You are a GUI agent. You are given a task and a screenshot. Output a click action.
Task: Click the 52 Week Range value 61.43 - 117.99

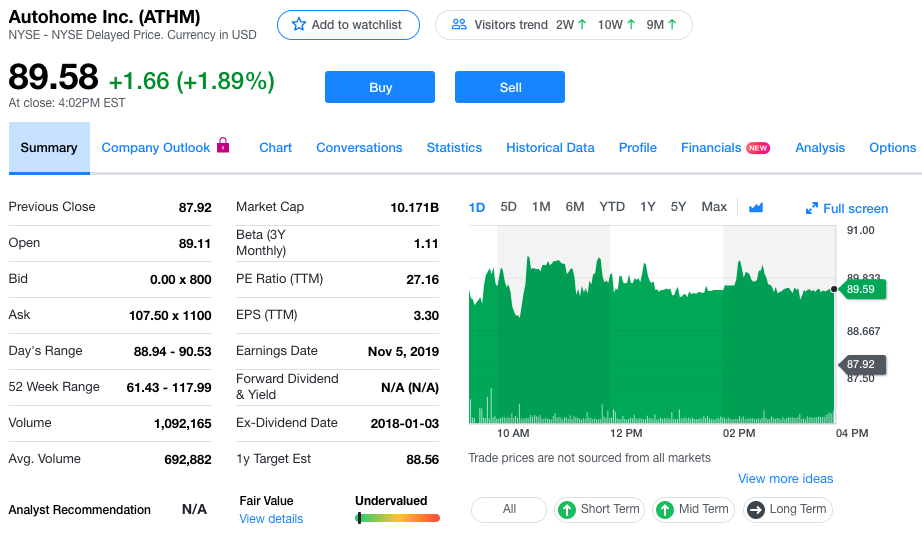(x=169, y=388)
